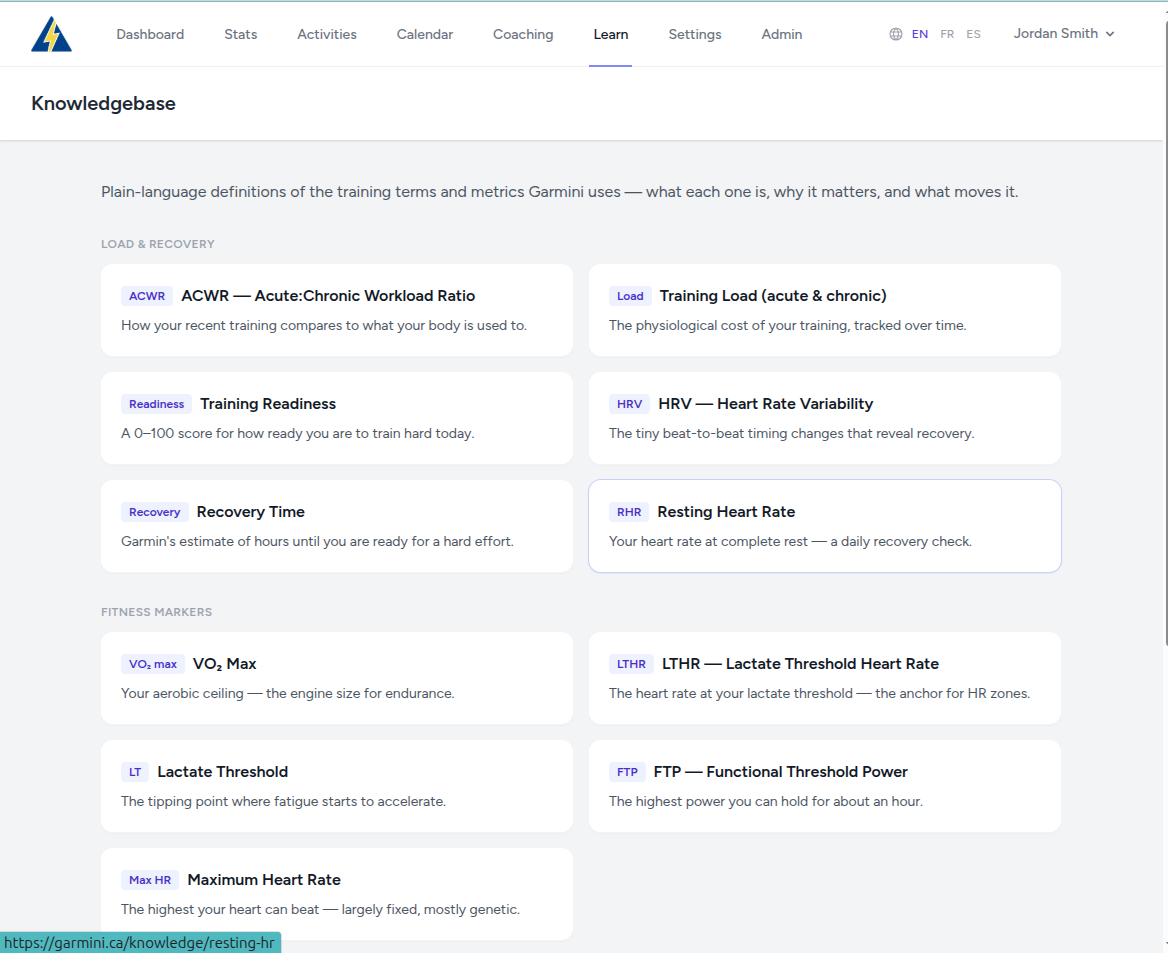Go to the Dashboard tab
The image size is (1168, 953).
(150, 34)
